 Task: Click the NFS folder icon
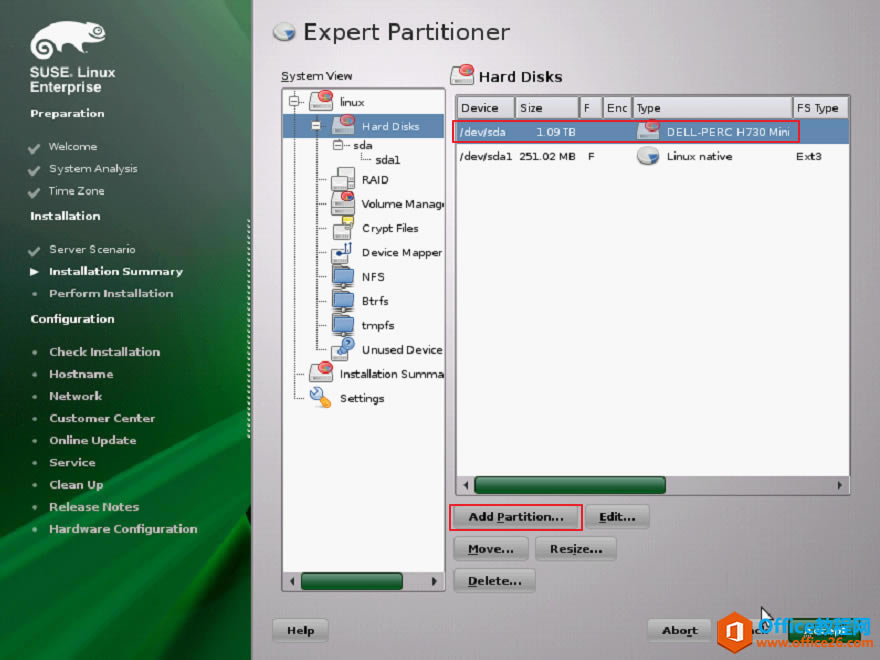tap(343, 277)
